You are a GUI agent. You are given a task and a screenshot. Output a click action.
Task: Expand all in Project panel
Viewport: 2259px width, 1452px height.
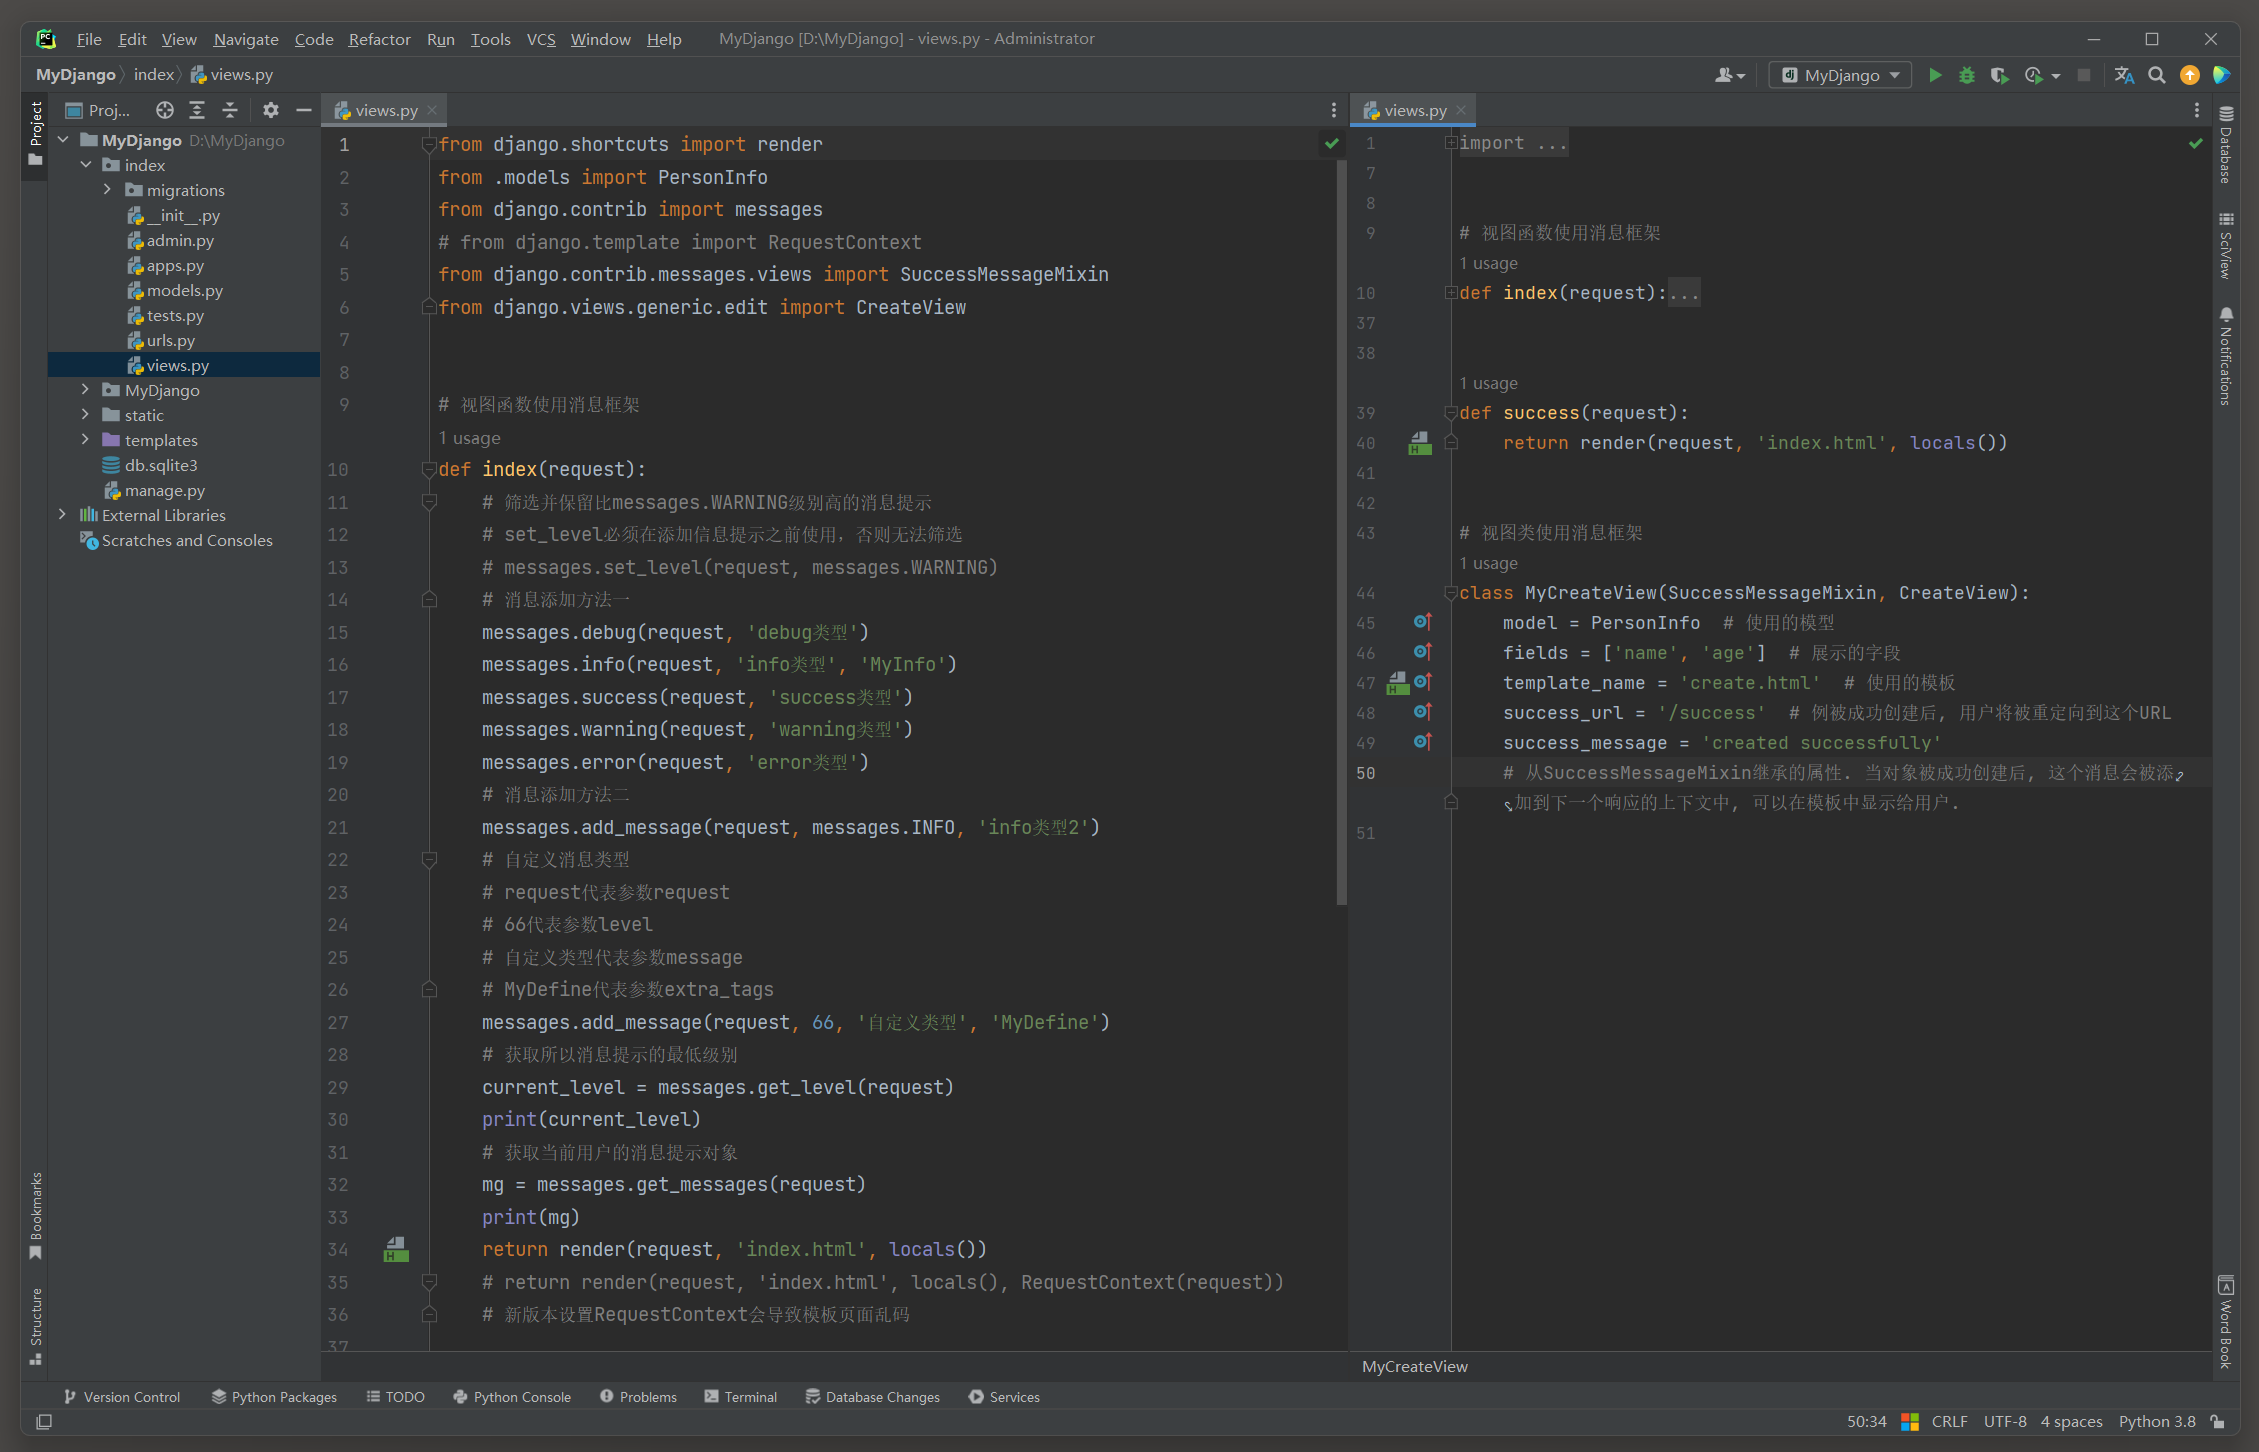point(197,110)
